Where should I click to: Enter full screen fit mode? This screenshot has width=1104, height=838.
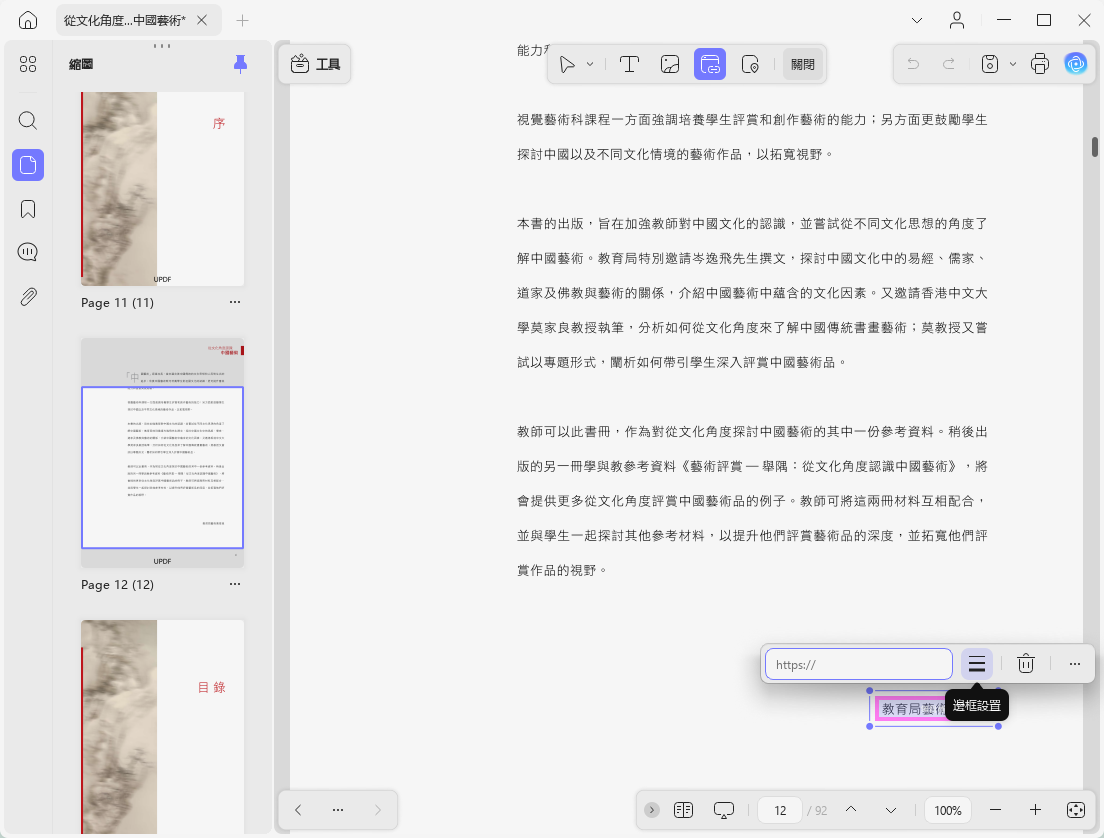[1076, 810]
